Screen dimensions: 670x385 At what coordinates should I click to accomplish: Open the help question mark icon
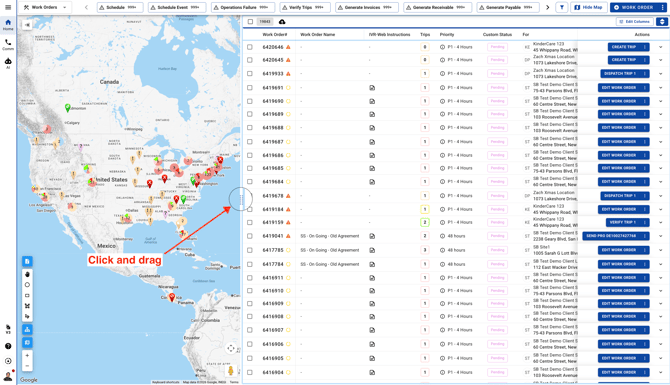[8, 346]
